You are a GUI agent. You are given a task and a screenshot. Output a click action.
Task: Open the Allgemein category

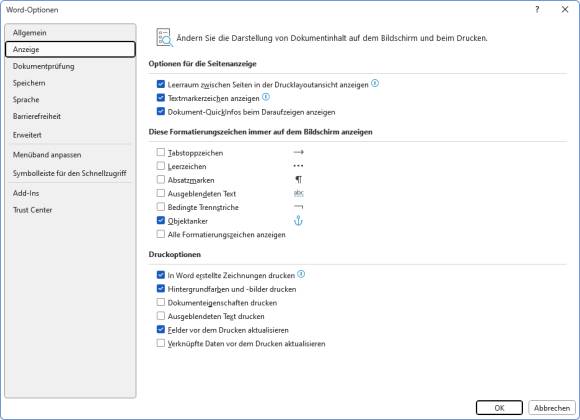70,33
